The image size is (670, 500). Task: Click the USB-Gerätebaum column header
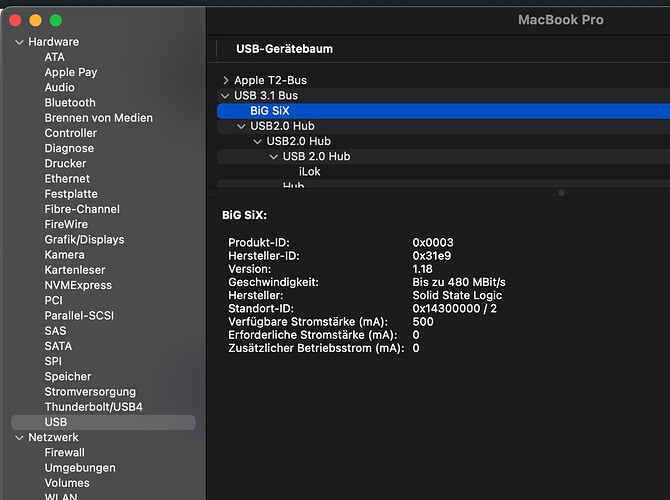284,49
